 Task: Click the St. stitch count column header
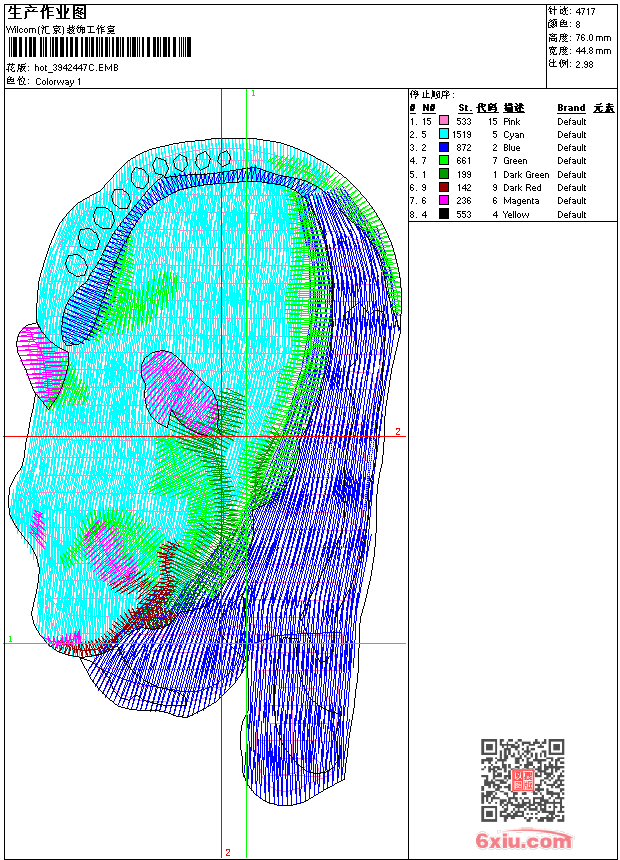tap(464, 108)
